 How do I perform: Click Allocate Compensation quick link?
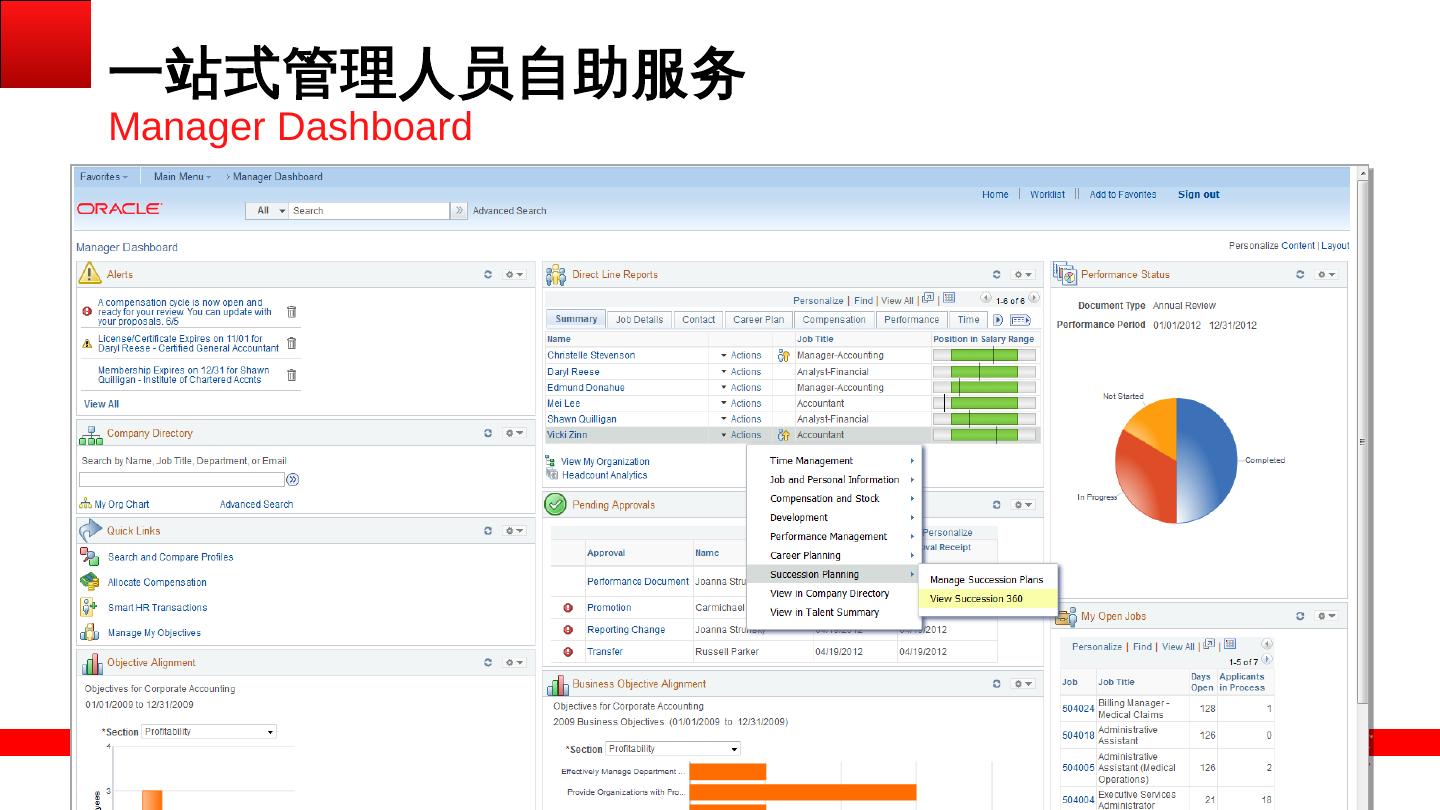(157, 583)
